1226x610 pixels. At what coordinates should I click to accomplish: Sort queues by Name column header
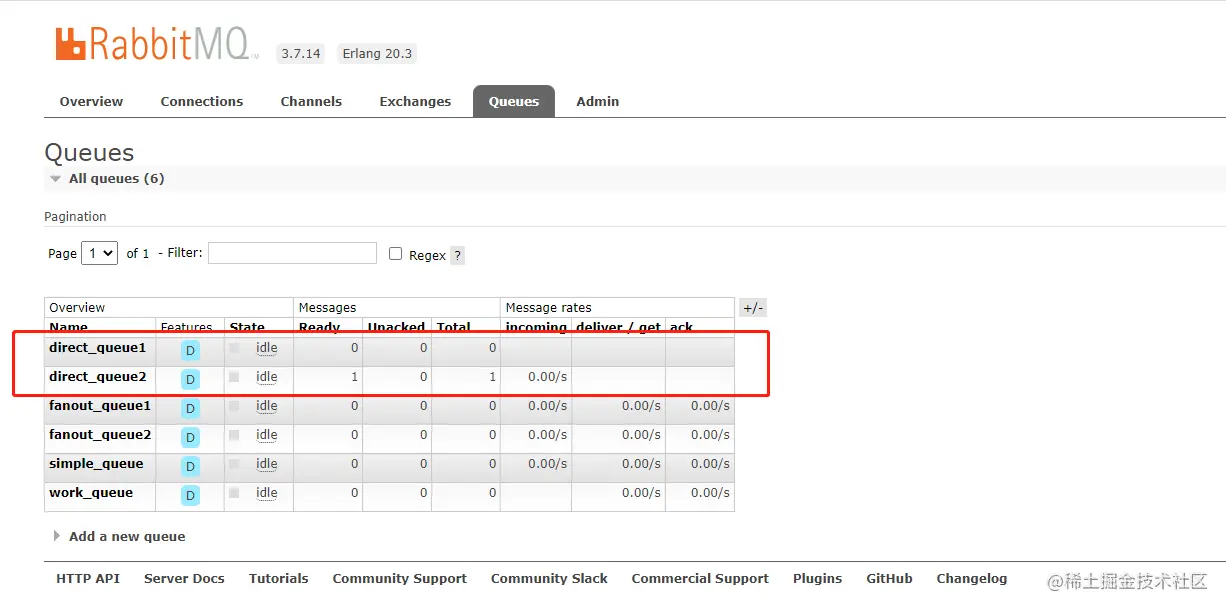click(69, 327)
